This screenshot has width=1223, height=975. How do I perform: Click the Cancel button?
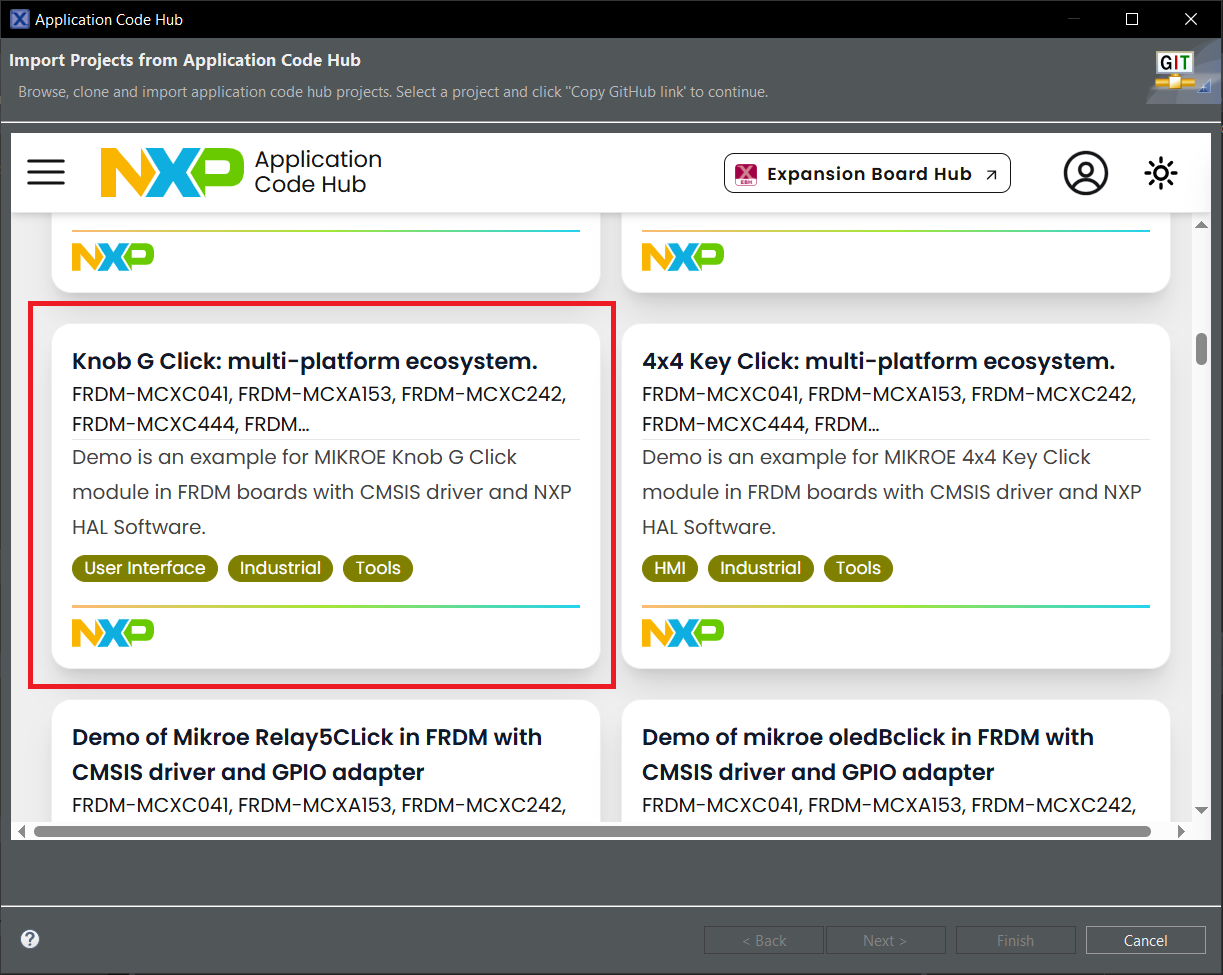tap(1145, 940)
